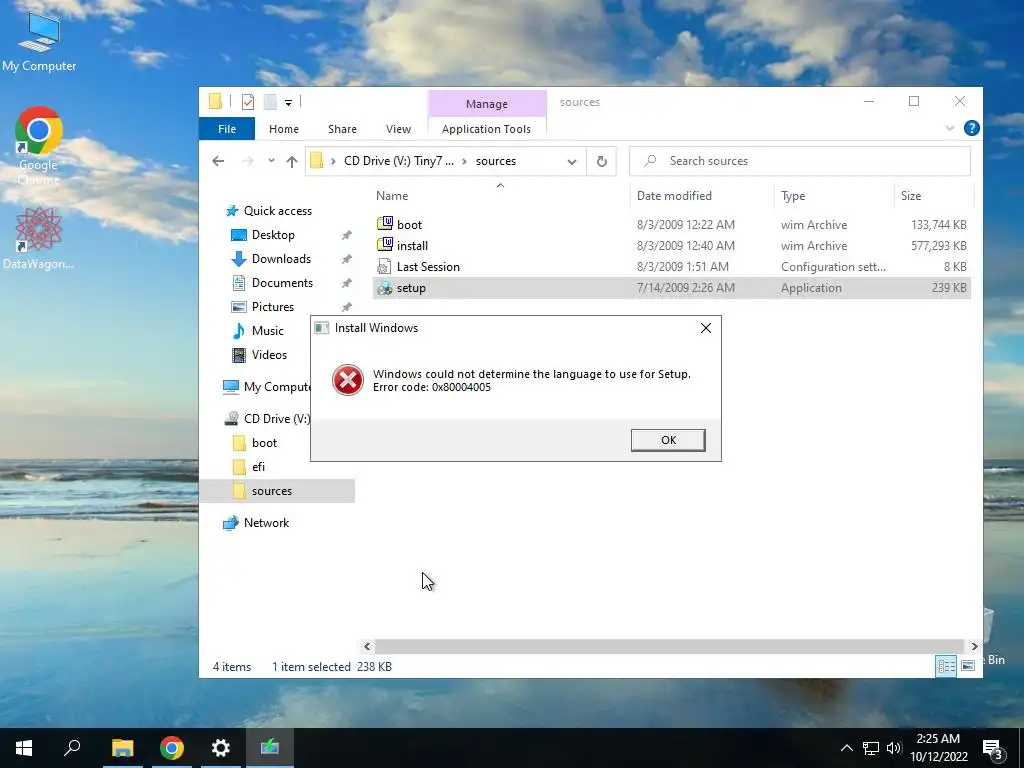Open the notification center icon

(993, 750)
